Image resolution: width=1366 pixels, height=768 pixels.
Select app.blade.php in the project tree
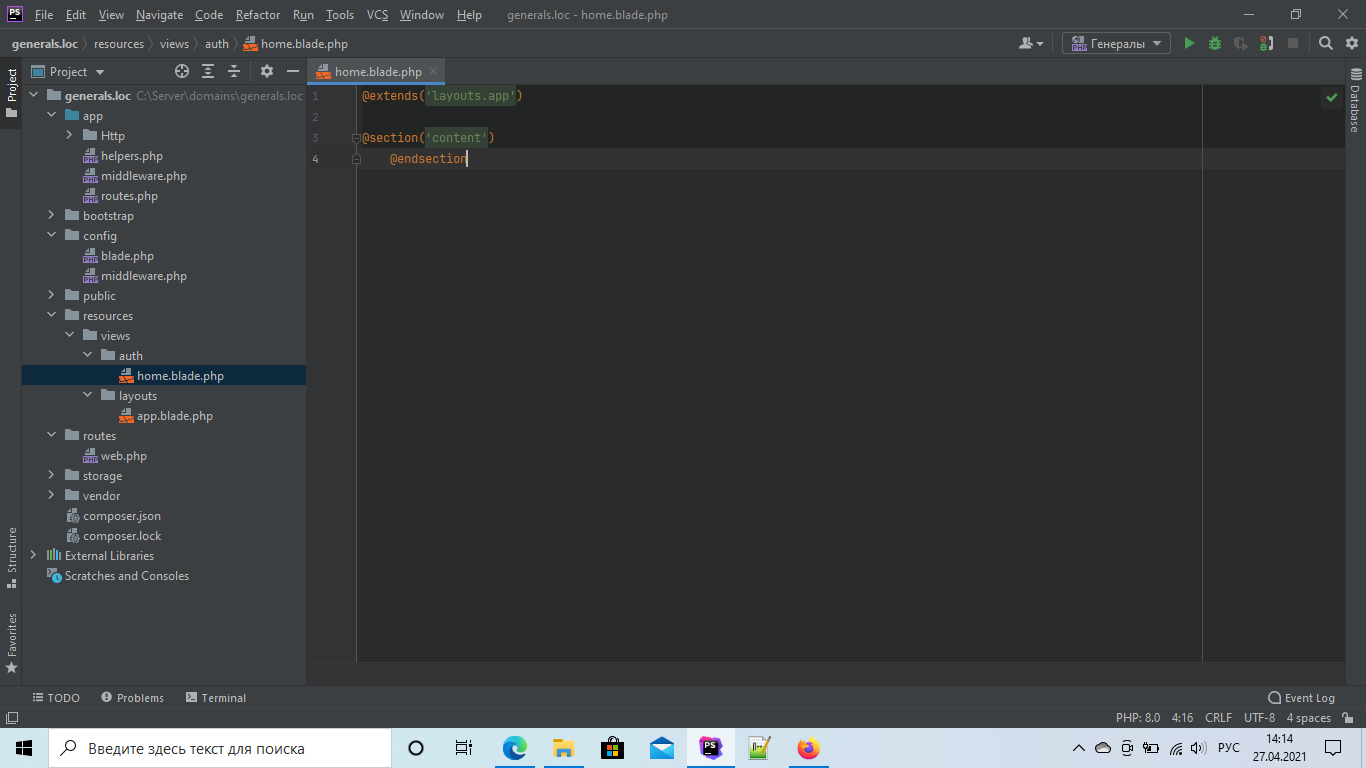click(174, 416)
